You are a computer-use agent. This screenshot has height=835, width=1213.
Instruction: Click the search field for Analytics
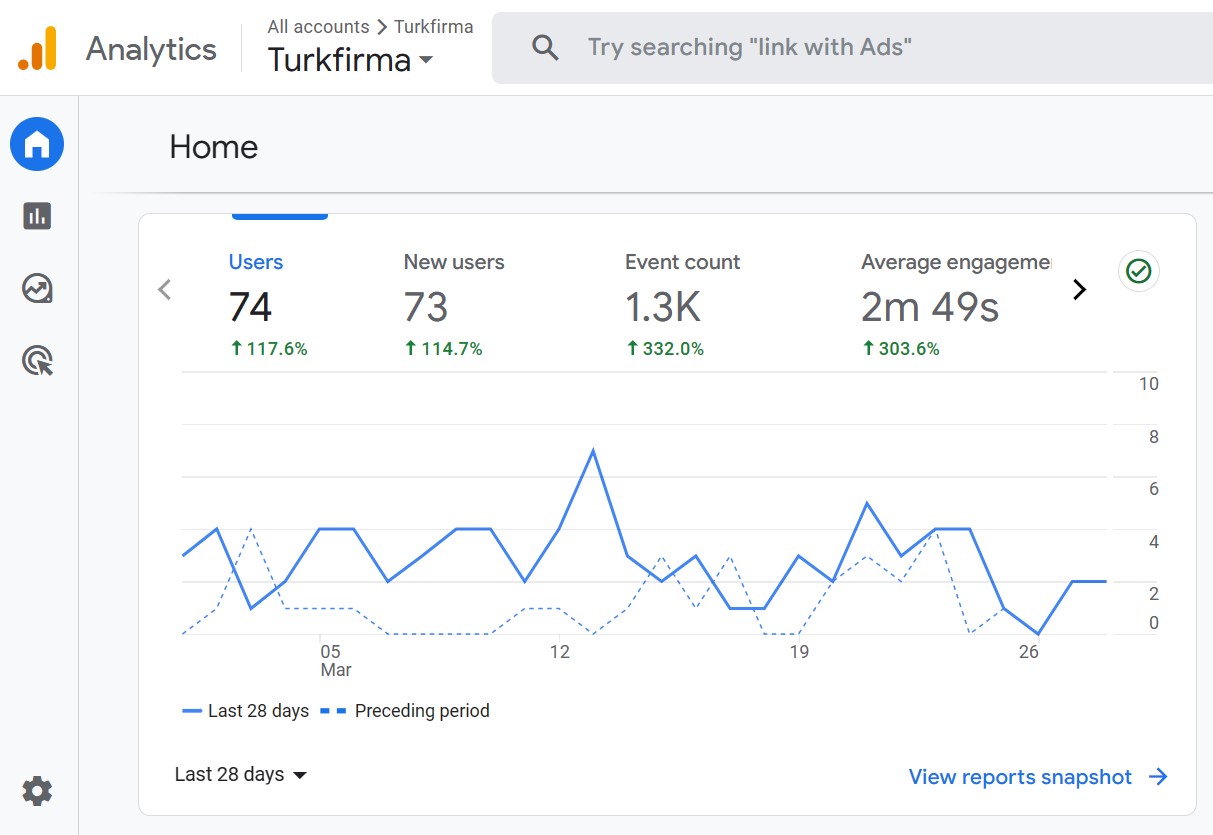pyautogui.click(x=852, y=47)
